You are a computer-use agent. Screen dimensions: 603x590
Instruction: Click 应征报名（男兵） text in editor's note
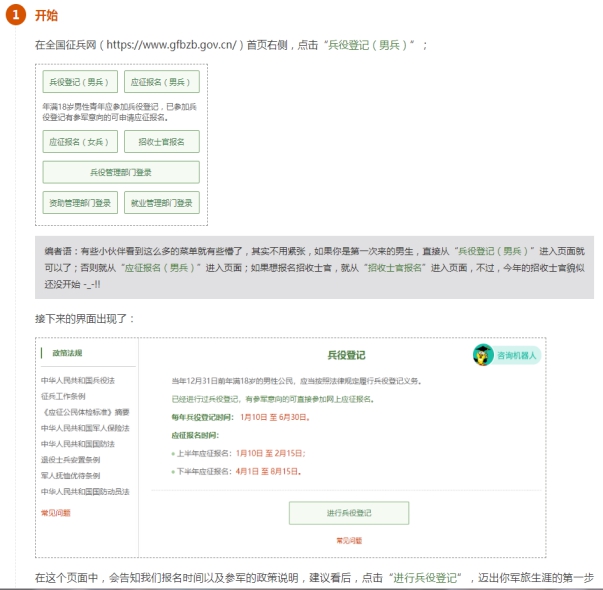161,268
